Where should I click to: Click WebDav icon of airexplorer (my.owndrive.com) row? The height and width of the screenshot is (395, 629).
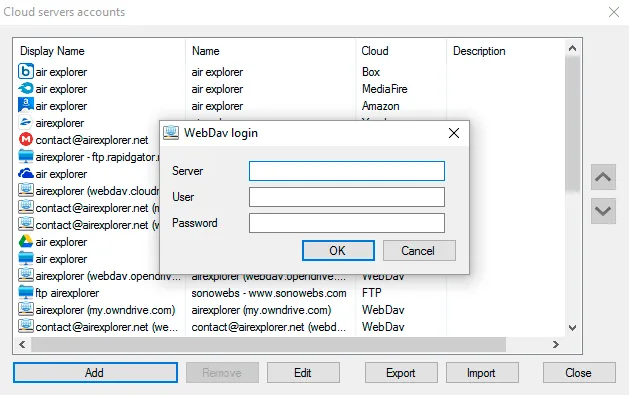click(x=26, y=309)
